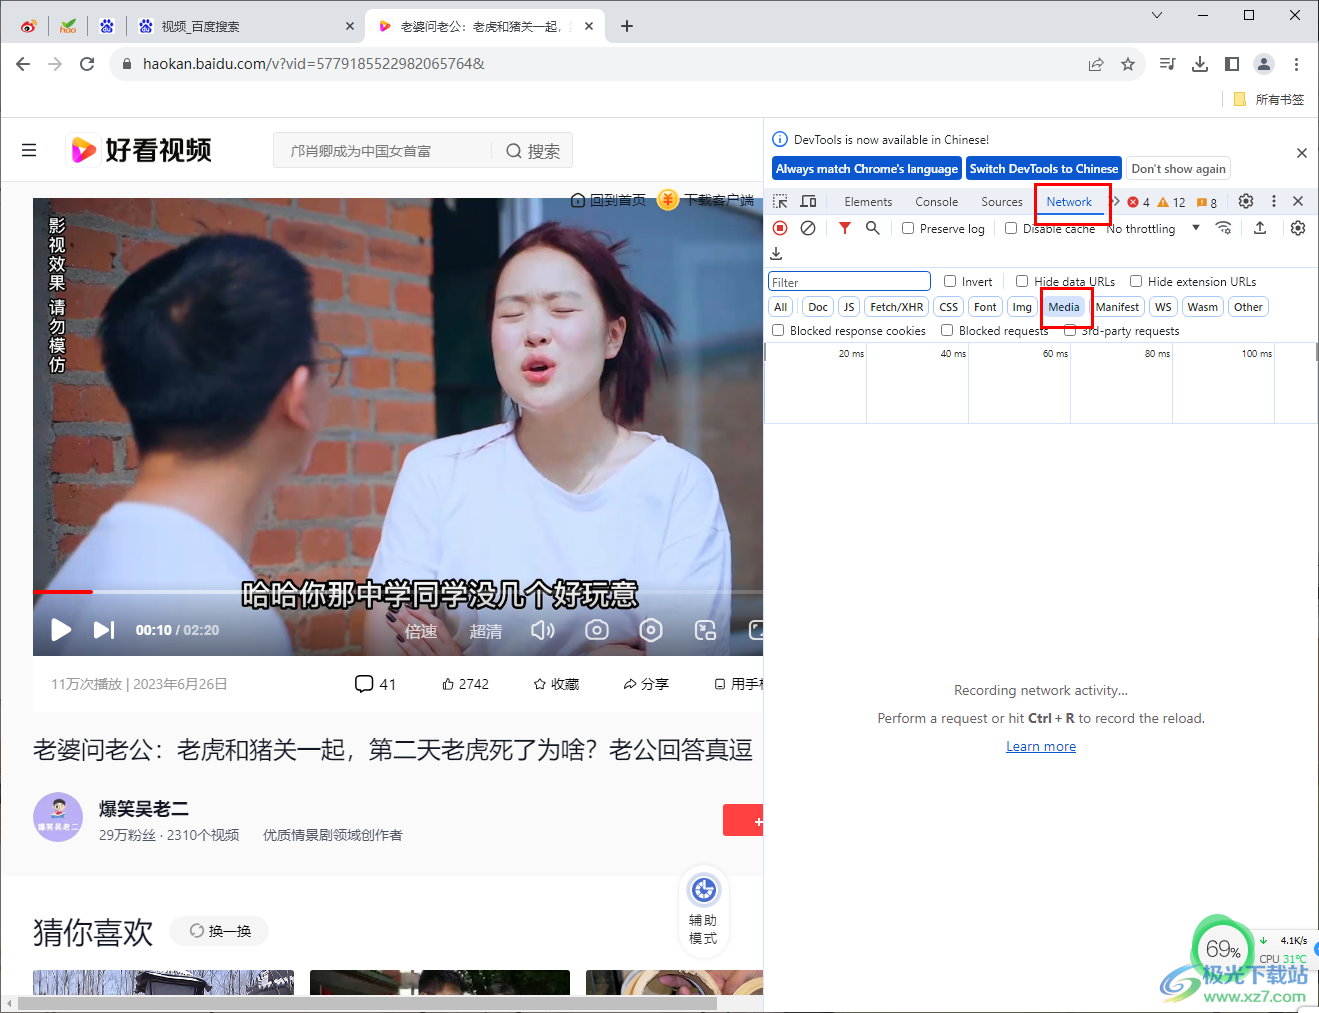The width and height of the screenshot is (1319, 1013).
Task: Click the address bar URL
Action: tap(314, 64)
